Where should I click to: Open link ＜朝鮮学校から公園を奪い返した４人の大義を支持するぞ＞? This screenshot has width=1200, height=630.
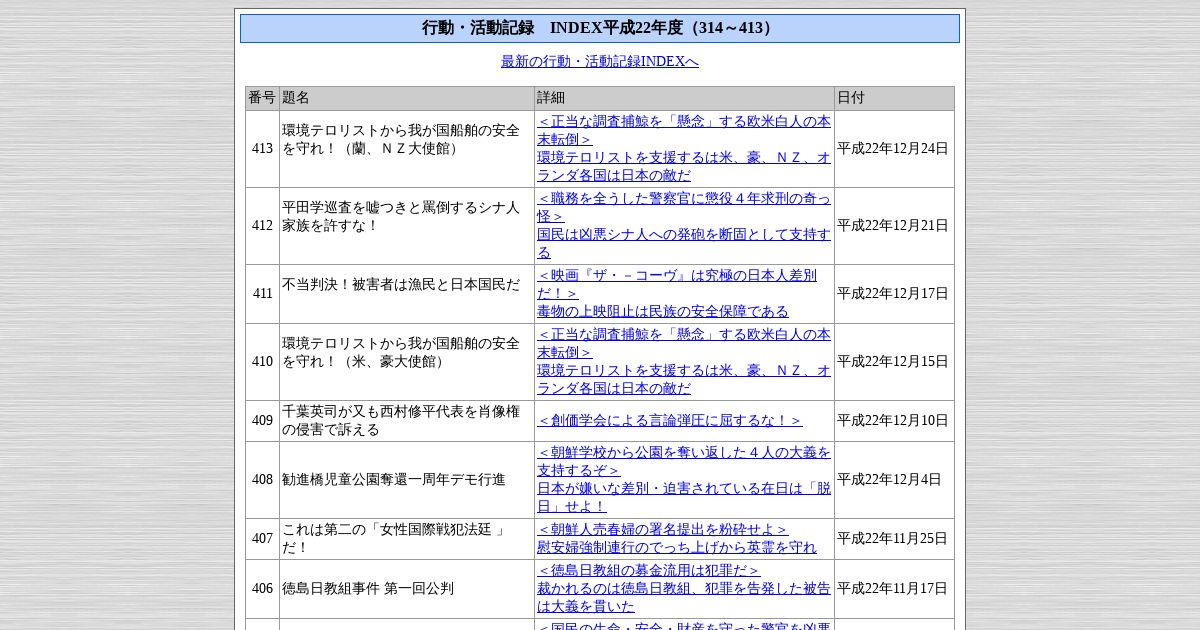(x=684, y=461)
